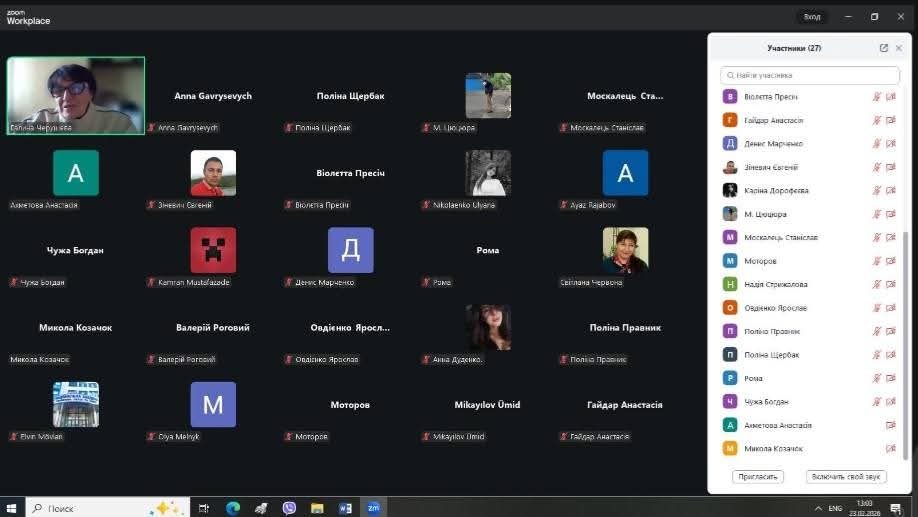Image resolution: width=918 pixels, height=517 pixels.
Task: Click camera-off icon for Микола Козачок in list
Action: tap(890, 449)
